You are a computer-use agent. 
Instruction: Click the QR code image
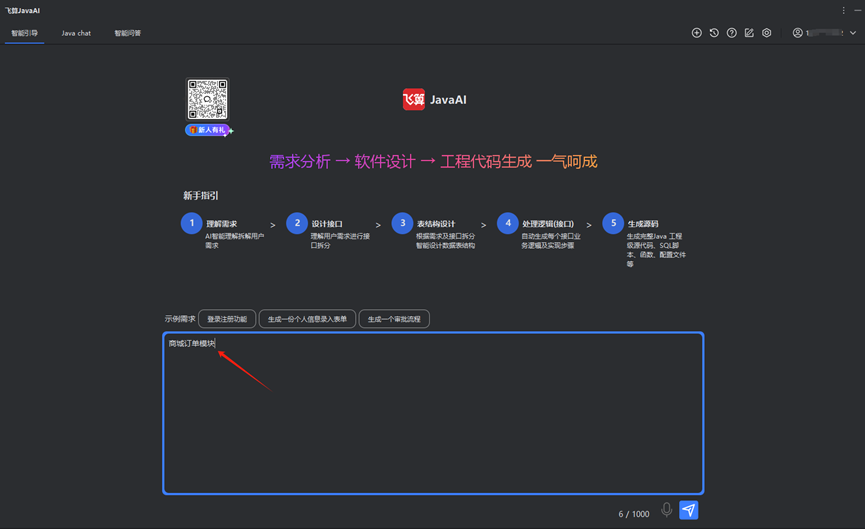[207, 99]
